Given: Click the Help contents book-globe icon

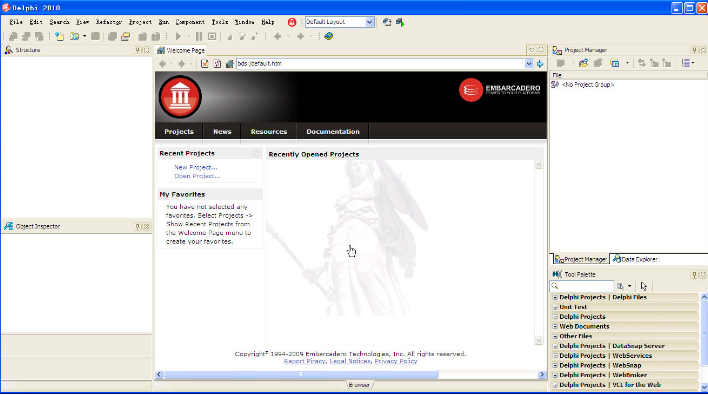Looking at the screenshot, I should pyautogui.click(x=328, y=37).
